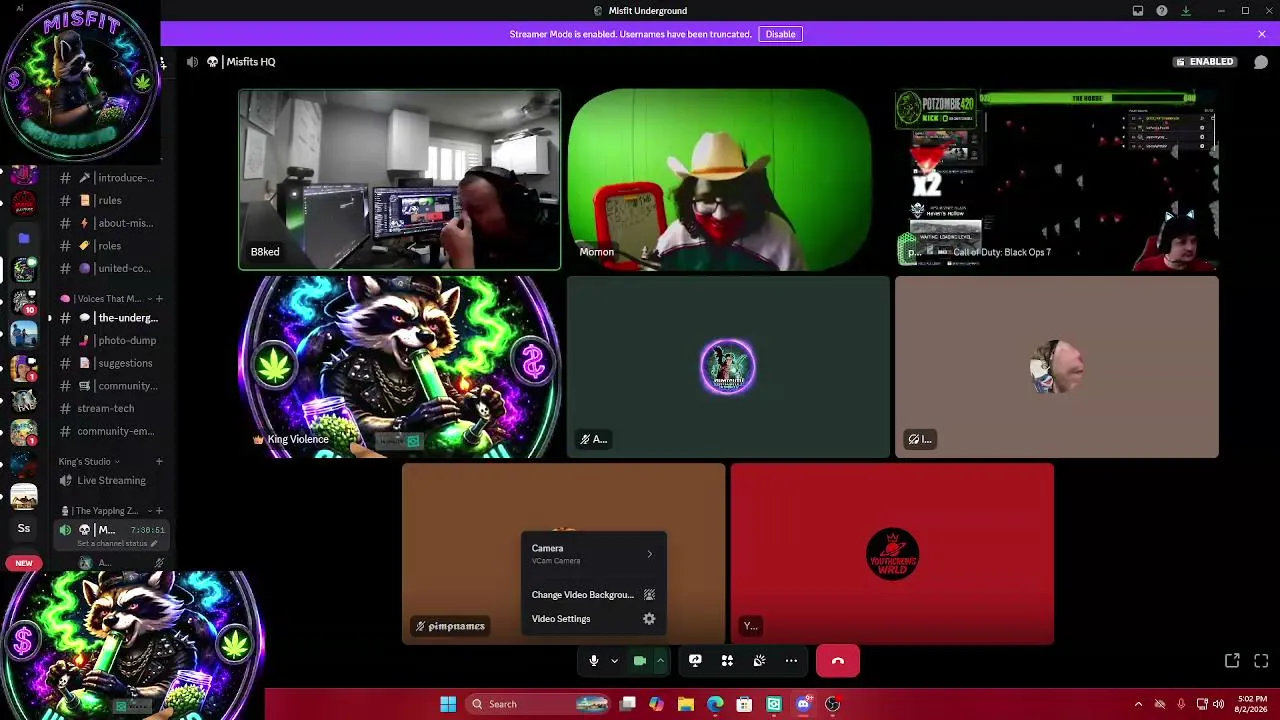Open the about-mis channel
This screenshot has width=1280, height=720.
coord(110,223)
